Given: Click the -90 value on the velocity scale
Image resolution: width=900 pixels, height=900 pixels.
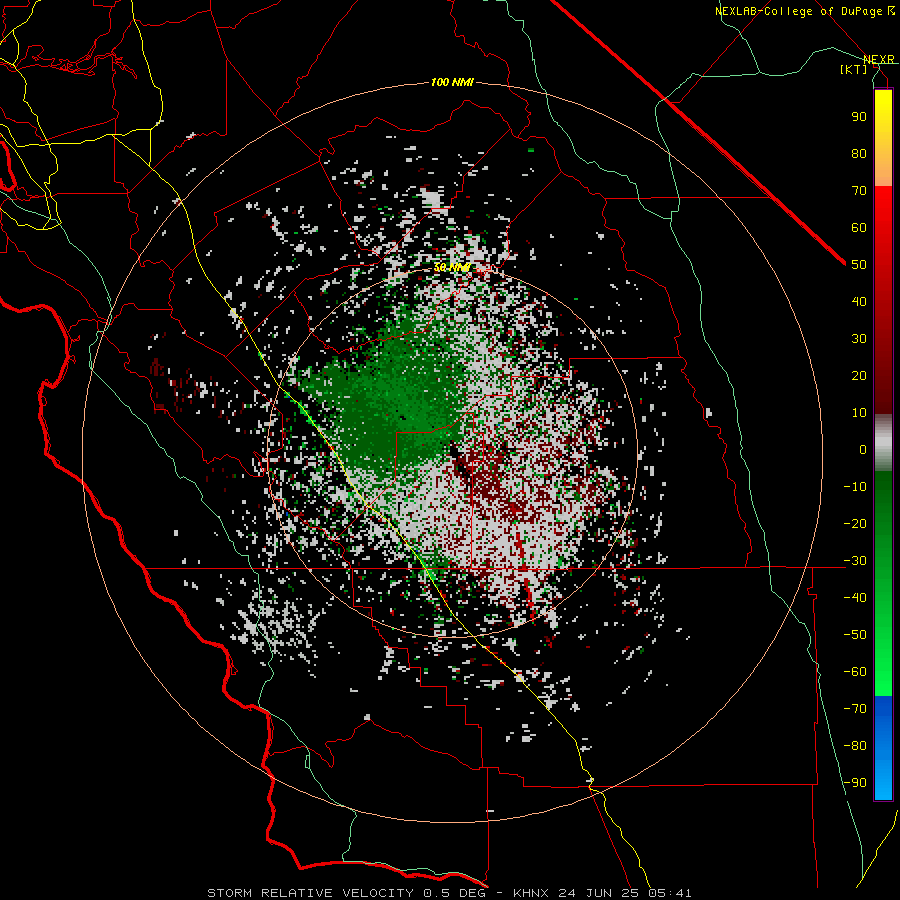Looking at the screenshot, I should tap(855, 783).
